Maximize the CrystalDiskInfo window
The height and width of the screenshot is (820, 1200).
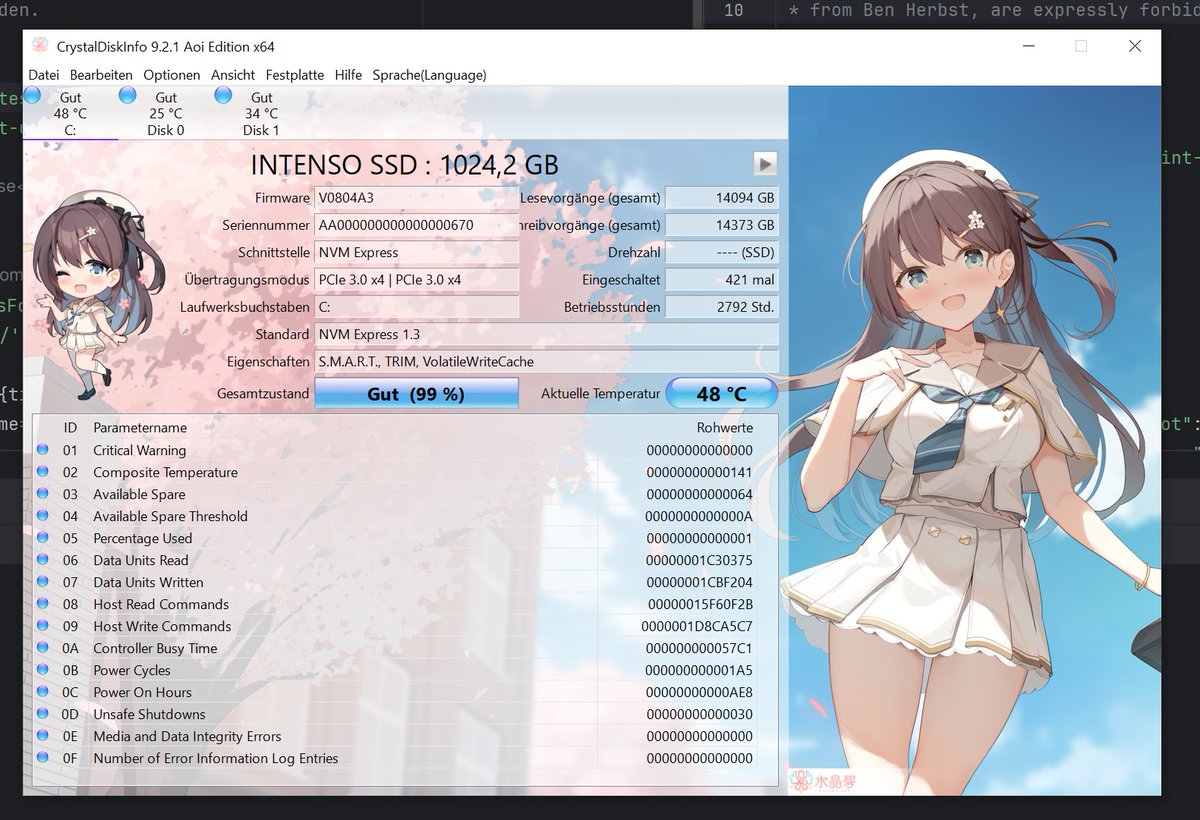1081,46
